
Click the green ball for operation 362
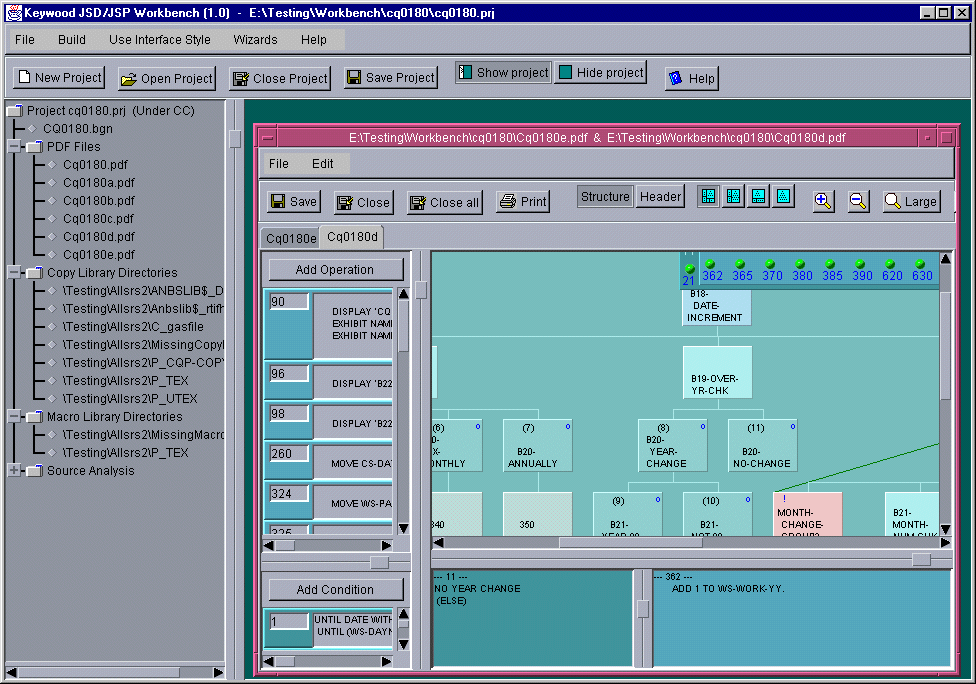click(x=710, y=264)
